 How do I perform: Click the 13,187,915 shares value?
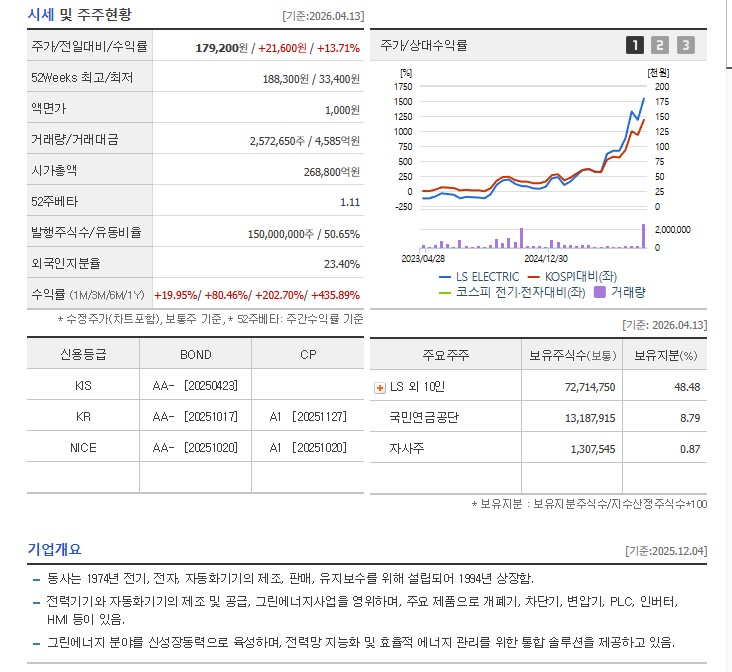(590, 418)
